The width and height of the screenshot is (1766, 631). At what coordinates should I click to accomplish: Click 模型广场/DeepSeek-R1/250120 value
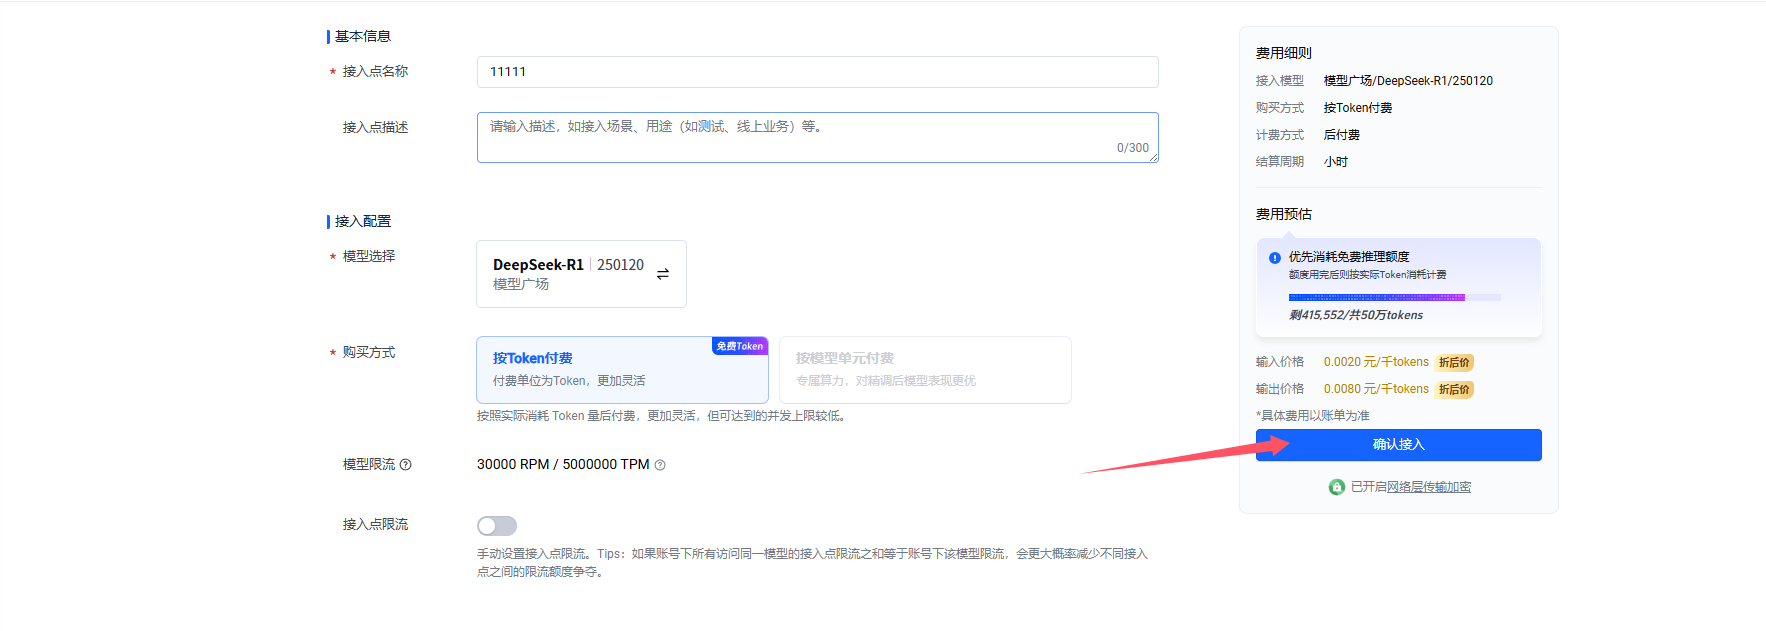(x=1408, y=81)
